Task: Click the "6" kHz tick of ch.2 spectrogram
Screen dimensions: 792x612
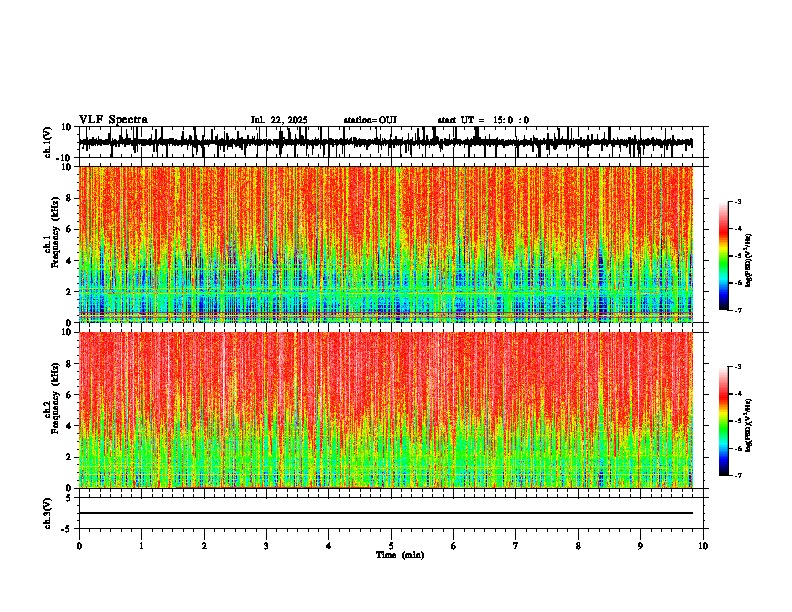Action: 69,395
